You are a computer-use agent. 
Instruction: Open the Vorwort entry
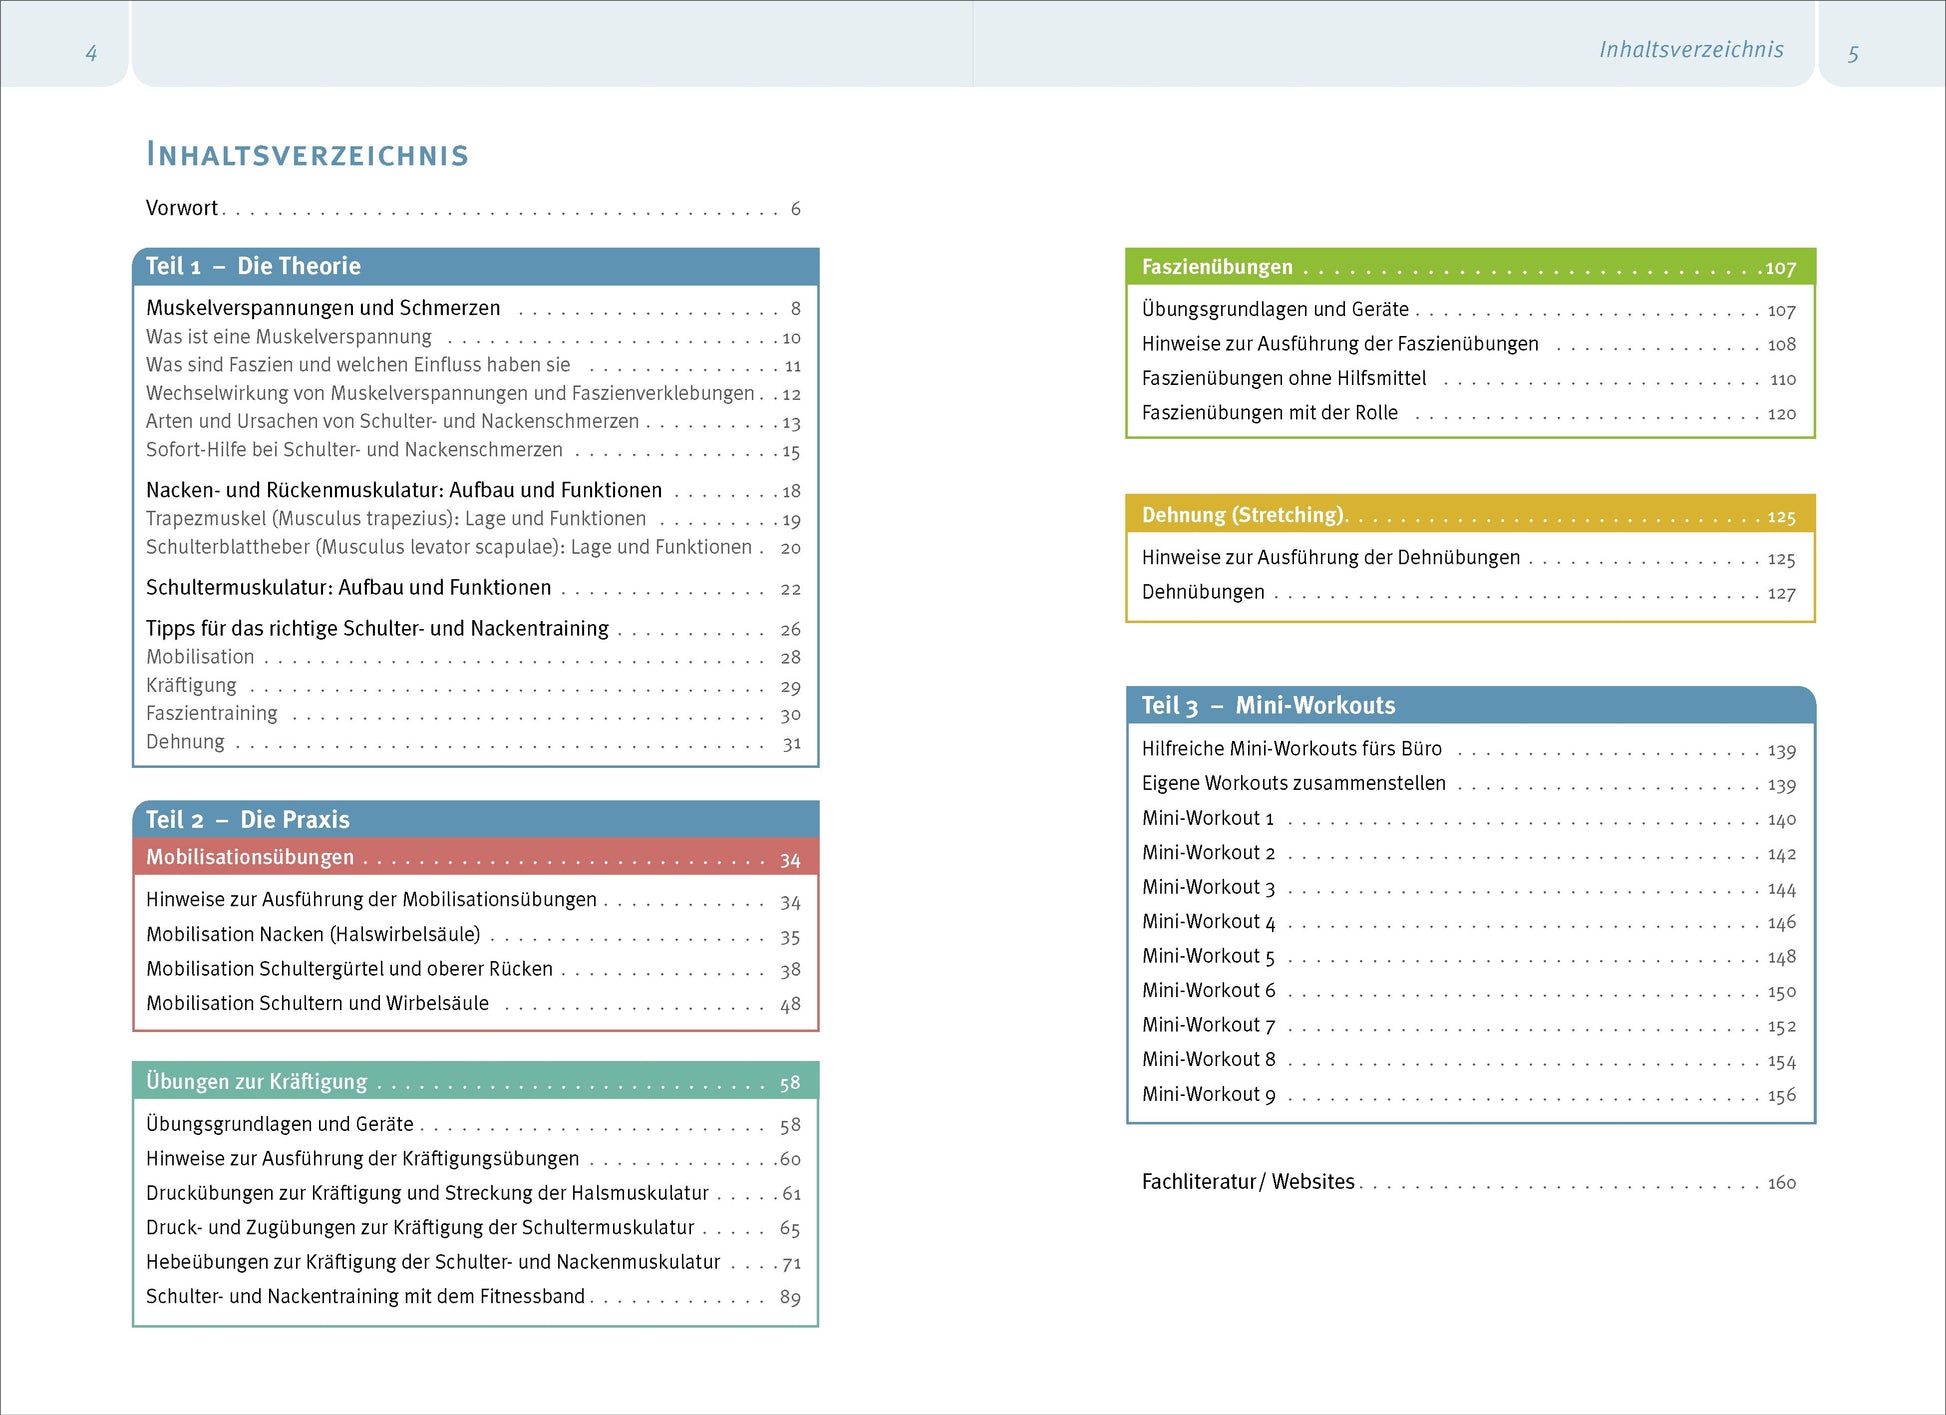tap(182, 208)
